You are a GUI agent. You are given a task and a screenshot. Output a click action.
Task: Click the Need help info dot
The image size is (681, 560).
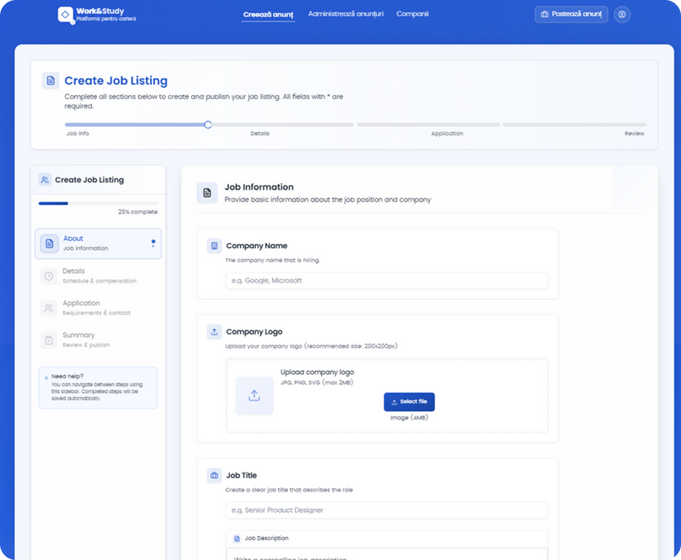46,378
